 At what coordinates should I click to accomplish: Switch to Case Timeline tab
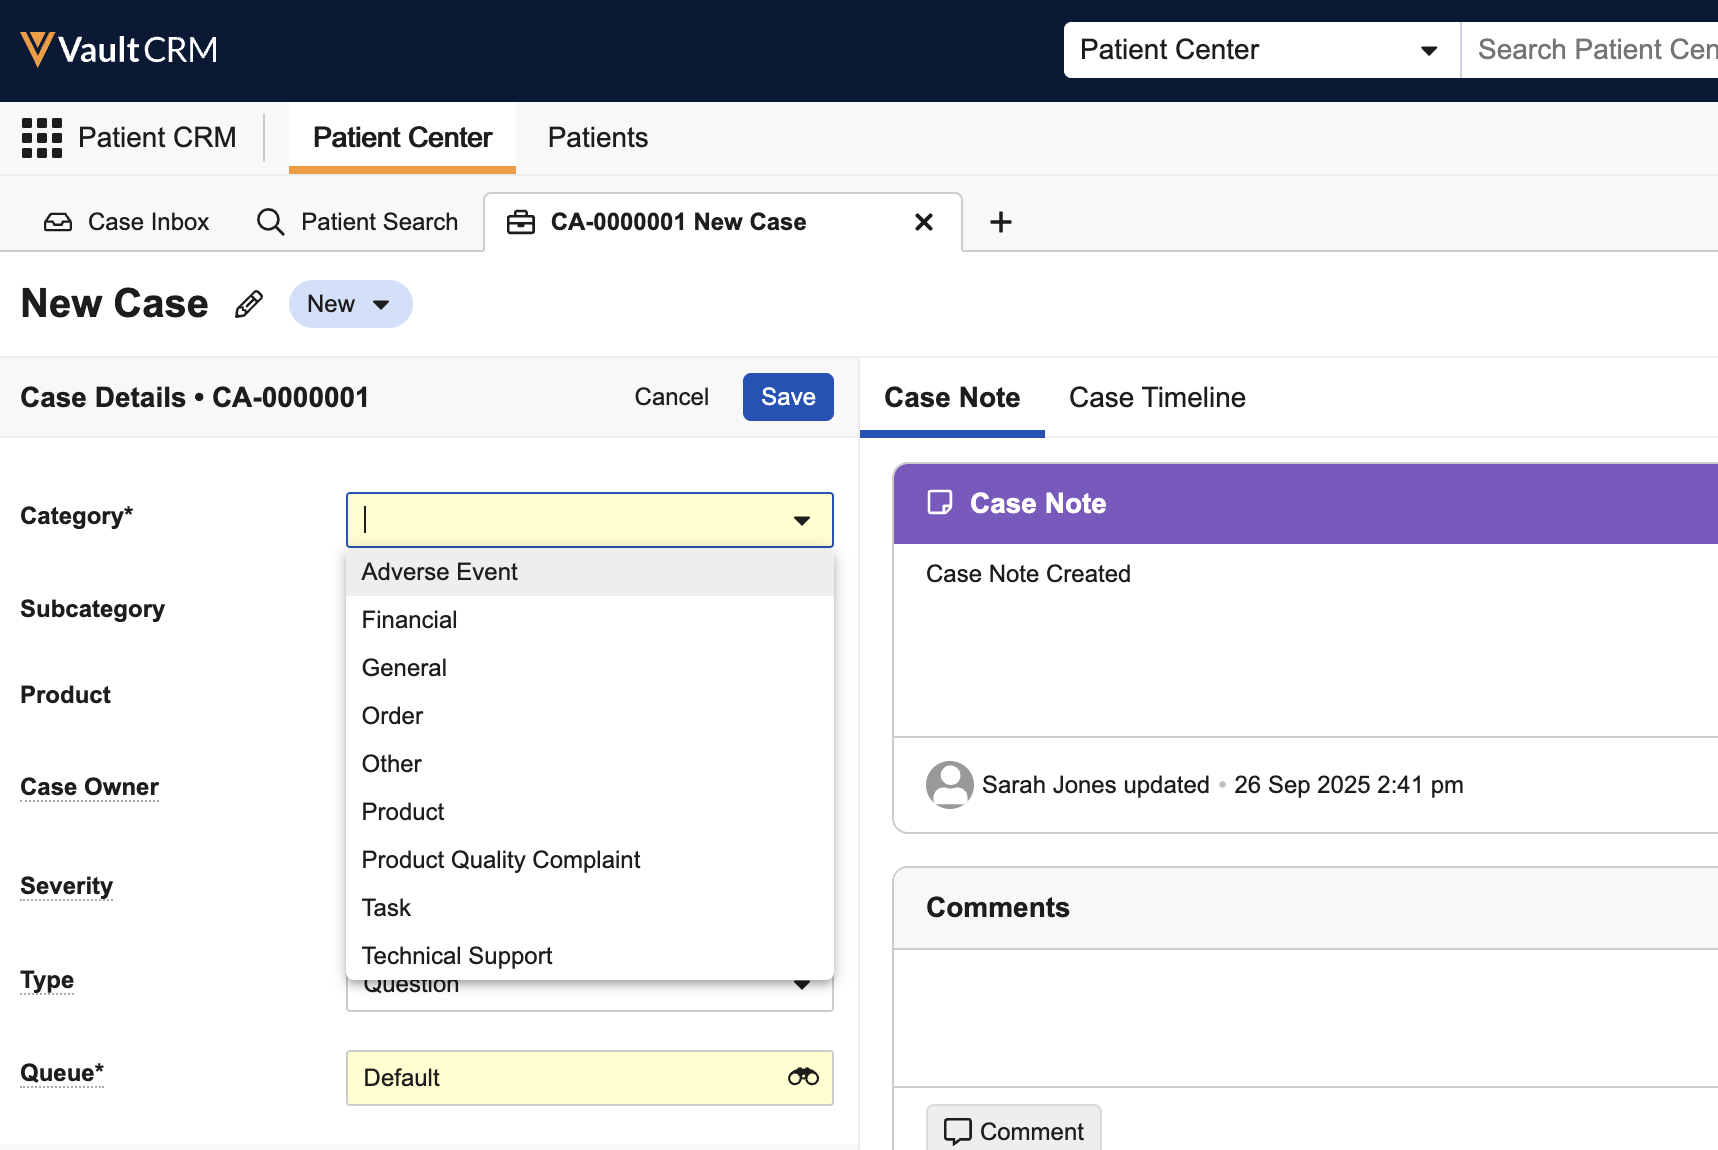[x=1157, y=398]
